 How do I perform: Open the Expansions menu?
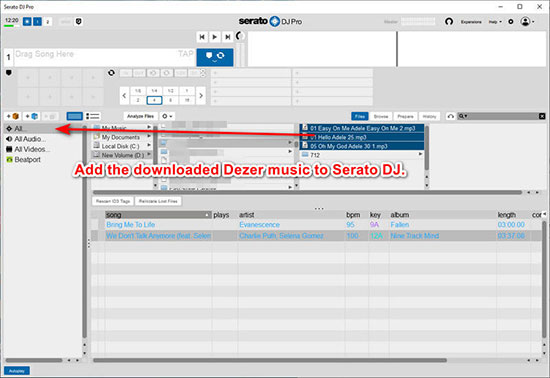(471, 22)
